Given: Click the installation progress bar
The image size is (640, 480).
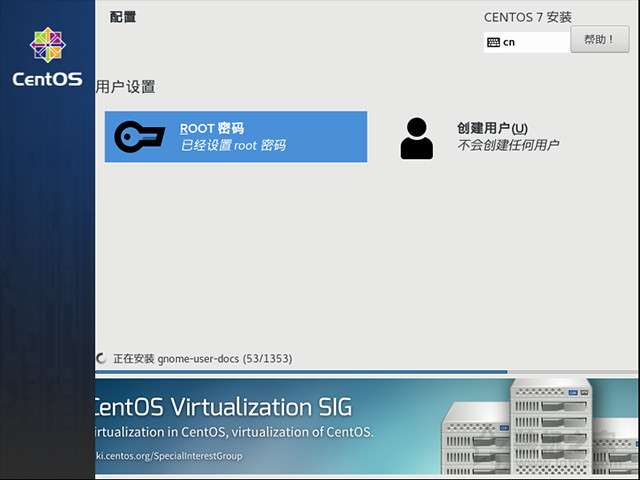Looking at the screenshot, I should click(x=367, y=372).
